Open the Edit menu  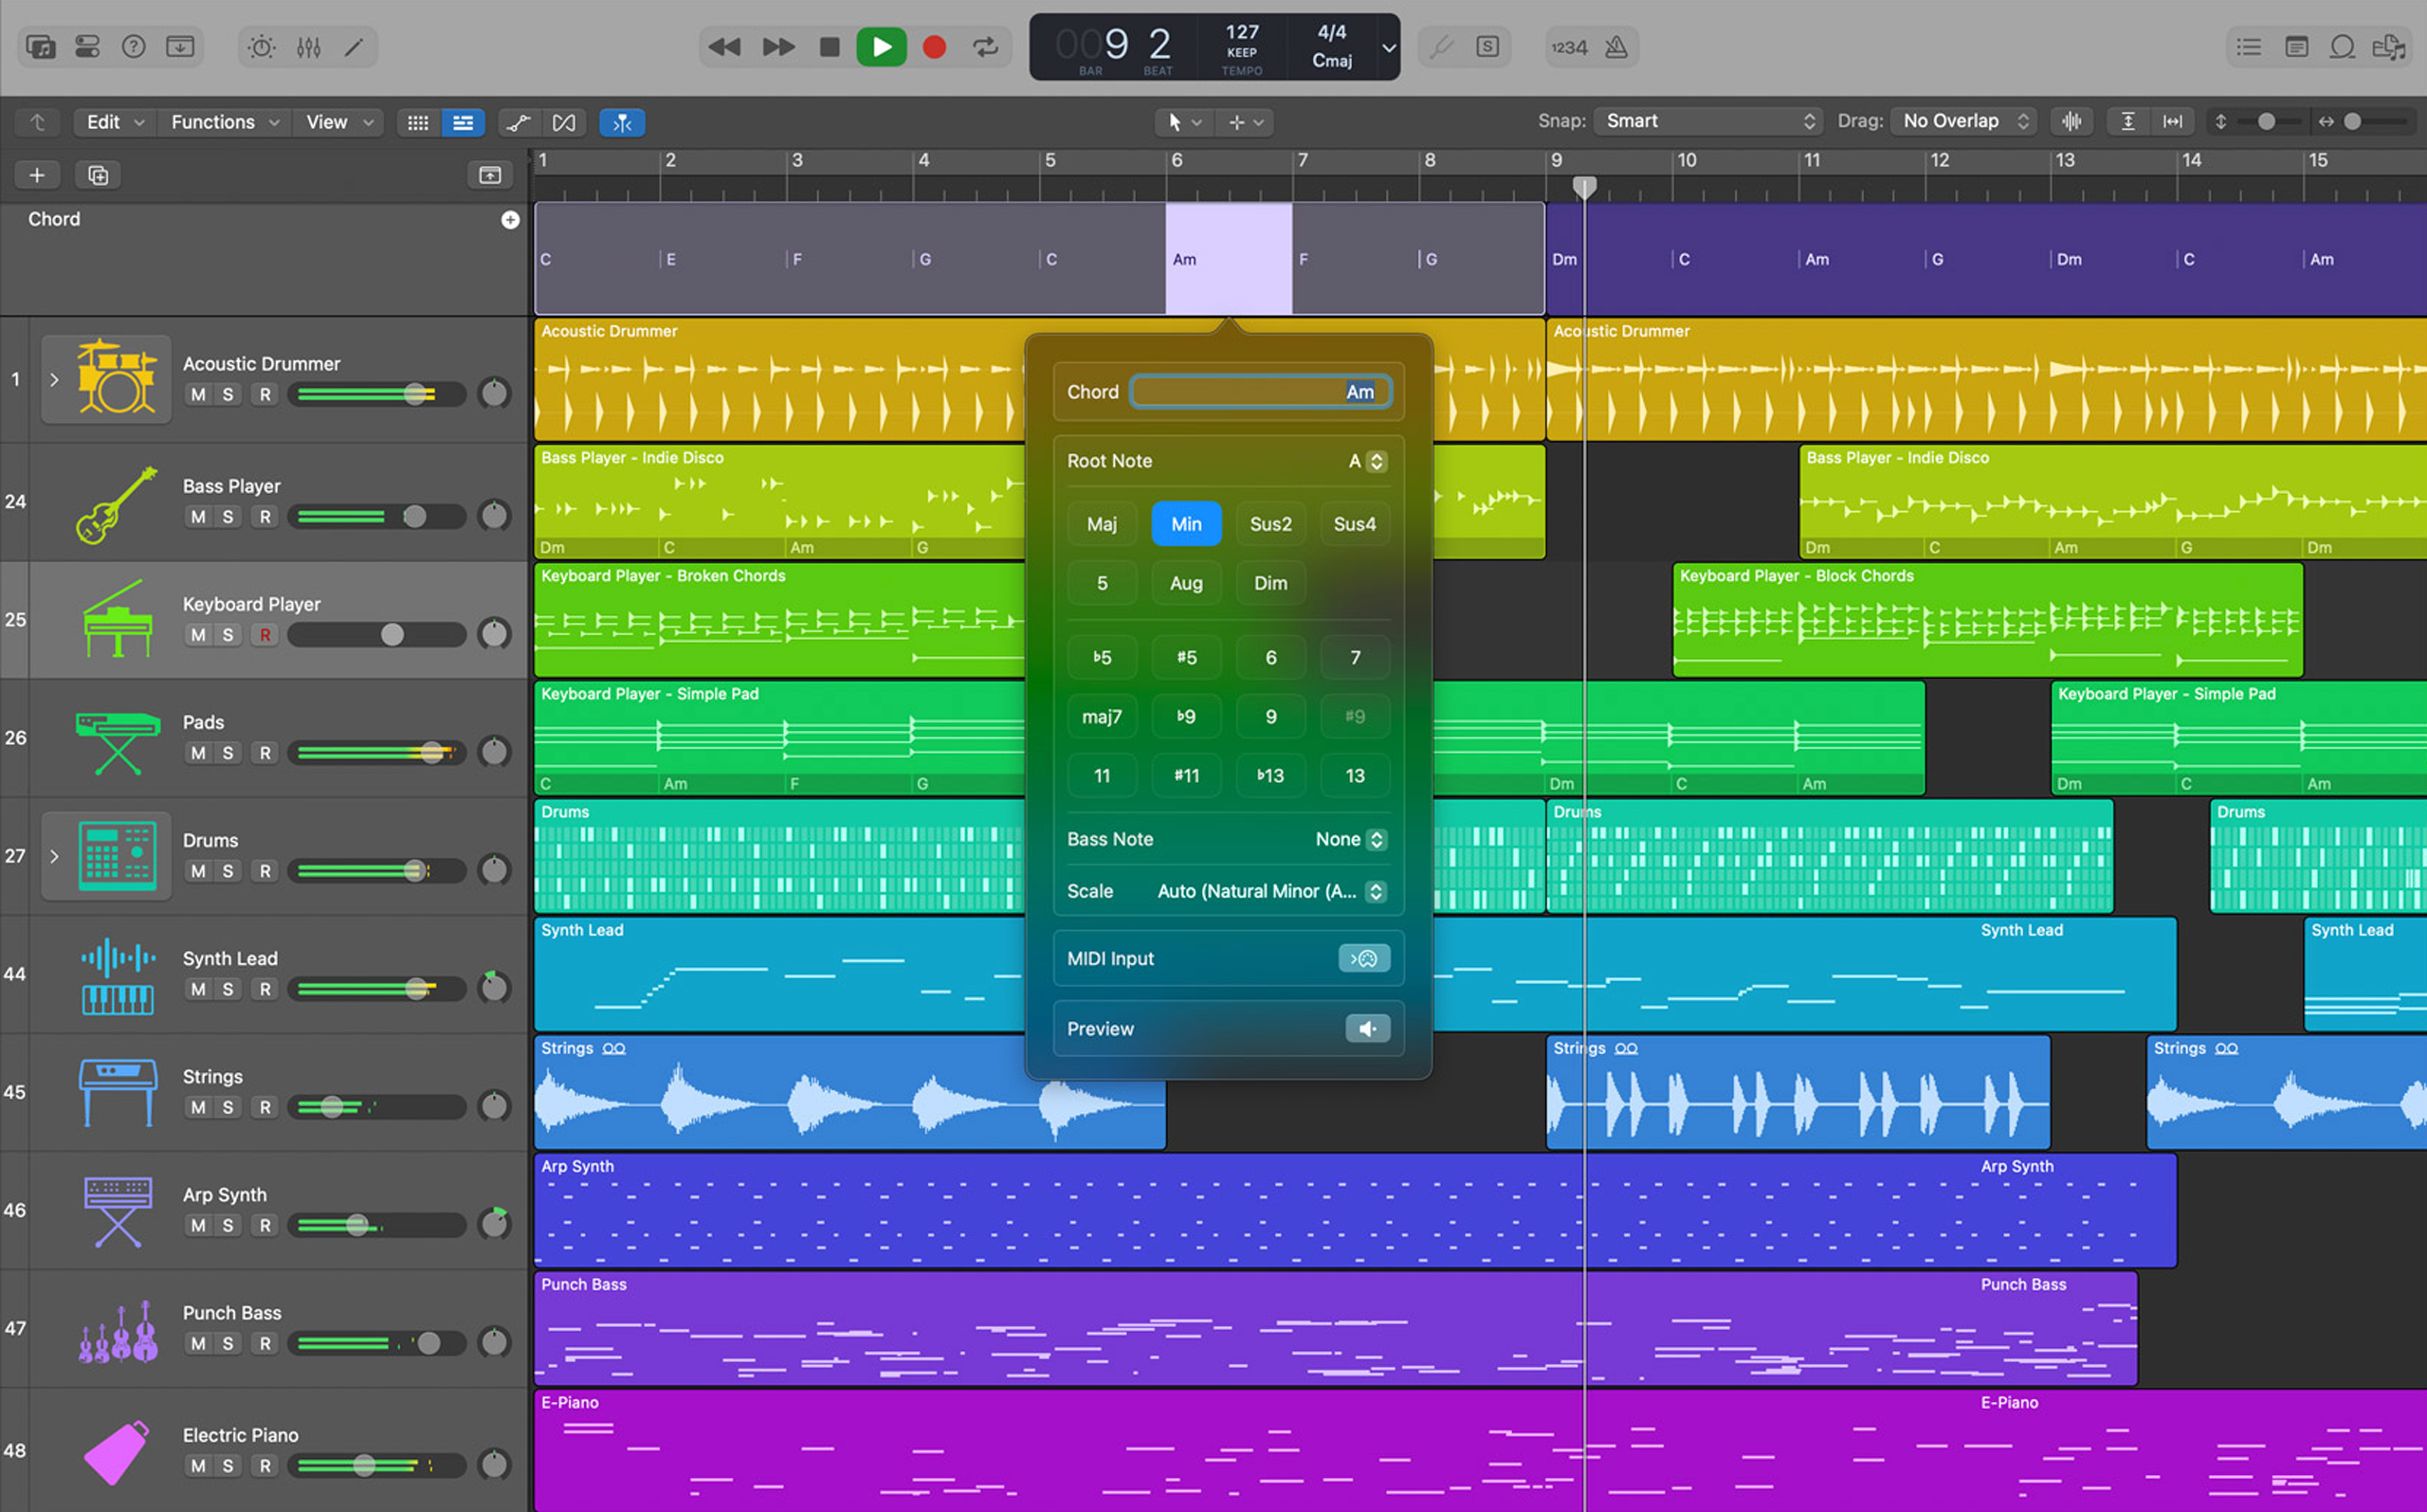point(114,122)
